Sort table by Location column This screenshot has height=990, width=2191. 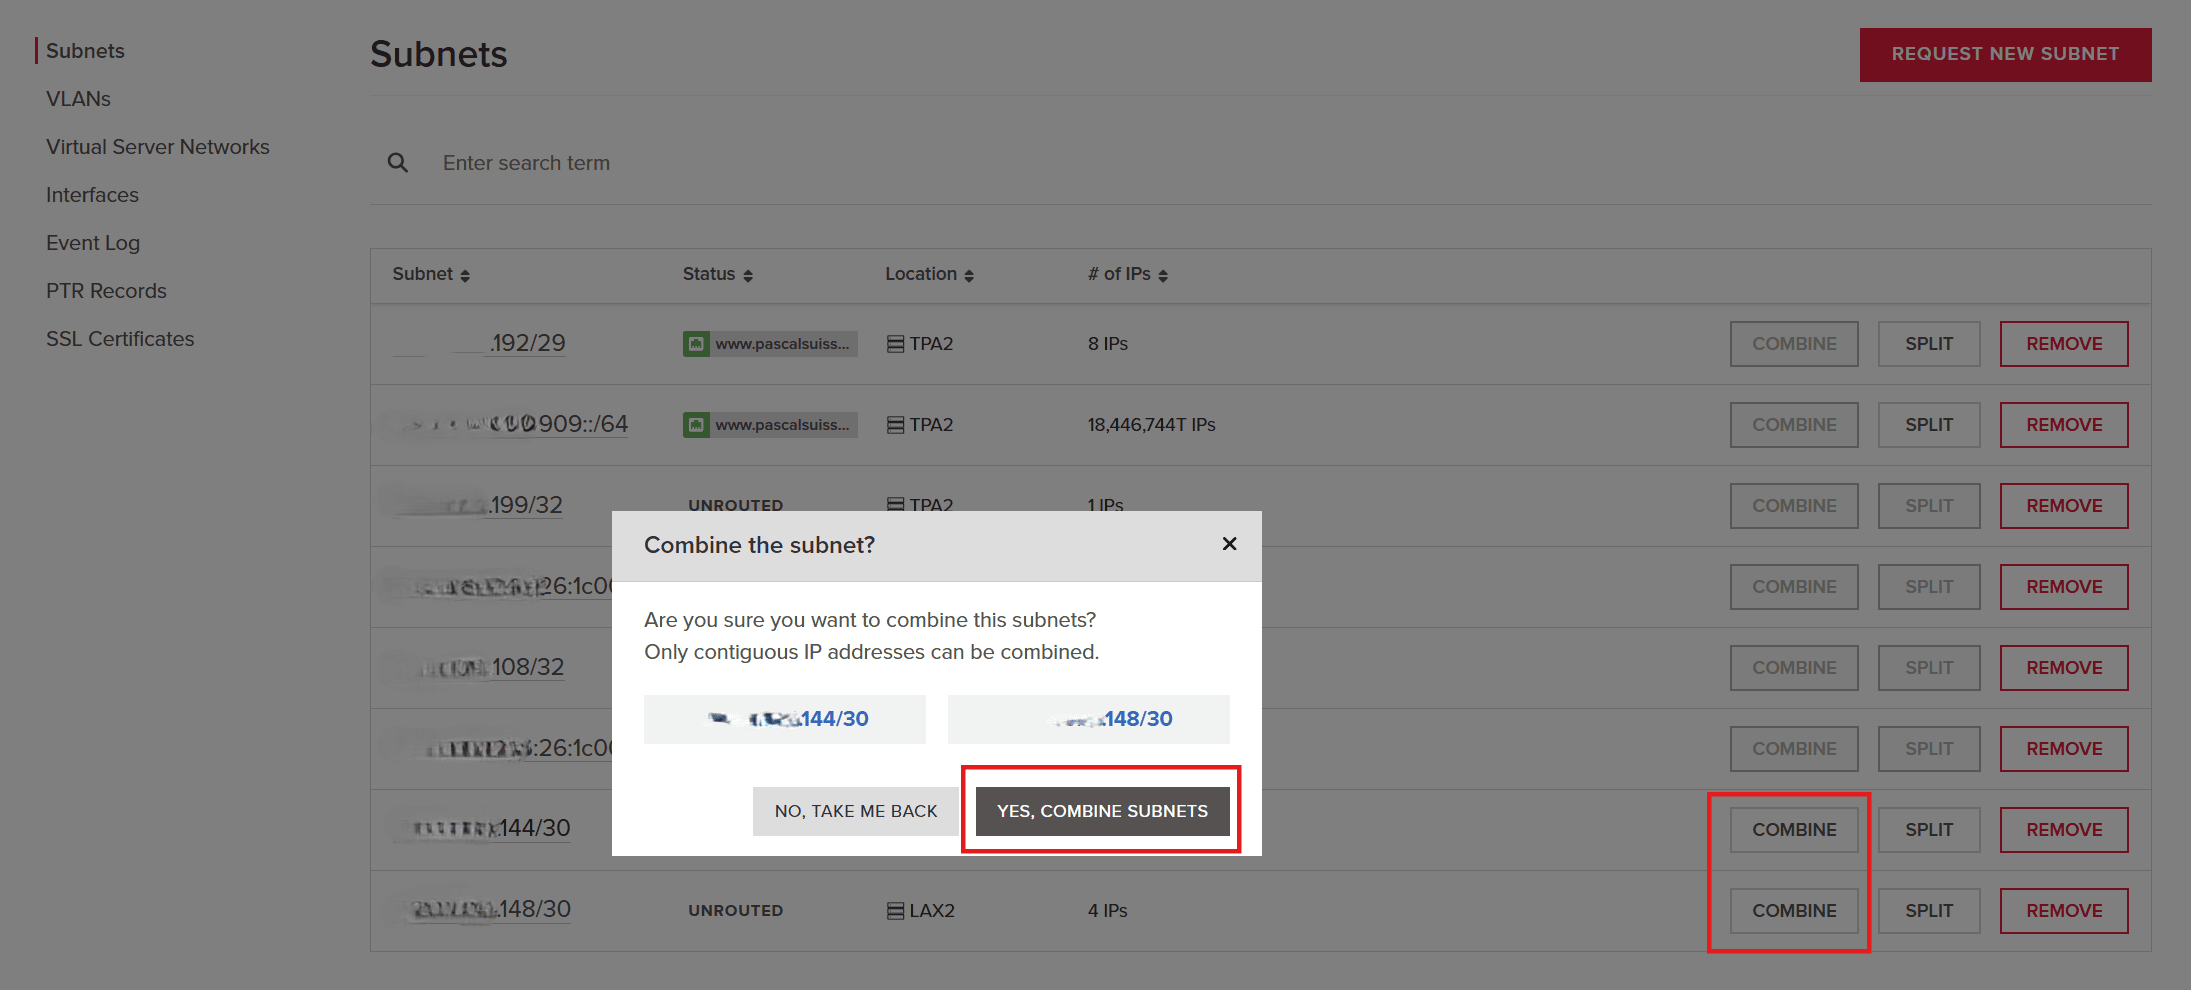pyautogui.click(x=929, y=275)
